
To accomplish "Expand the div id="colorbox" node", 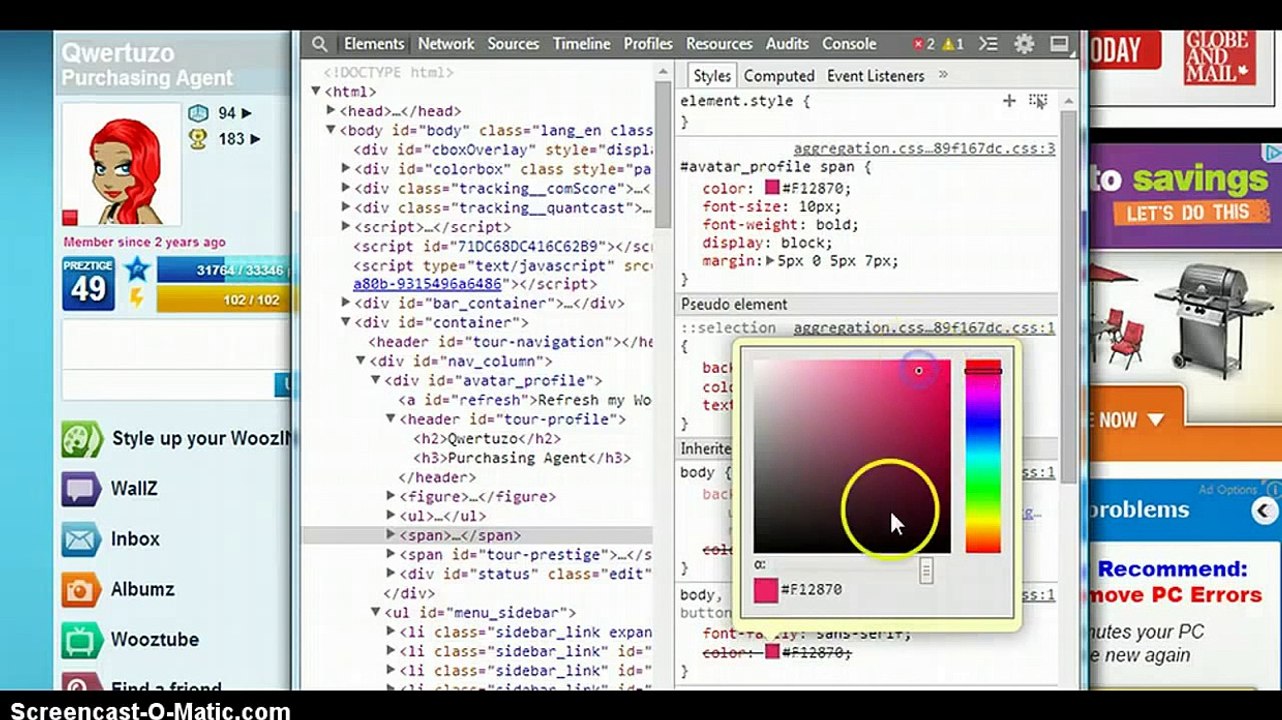I will coord(346,169).
